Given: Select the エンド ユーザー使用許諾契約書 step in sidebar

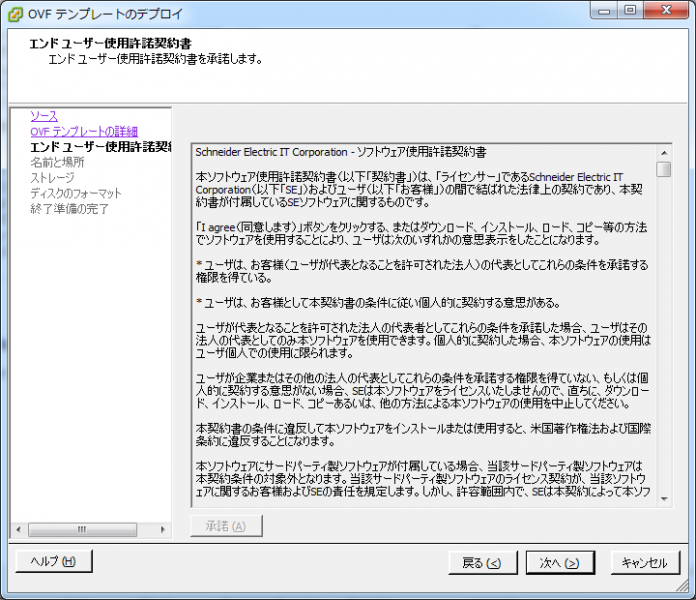Looking at the screenshot, I should tap(101, 147).
